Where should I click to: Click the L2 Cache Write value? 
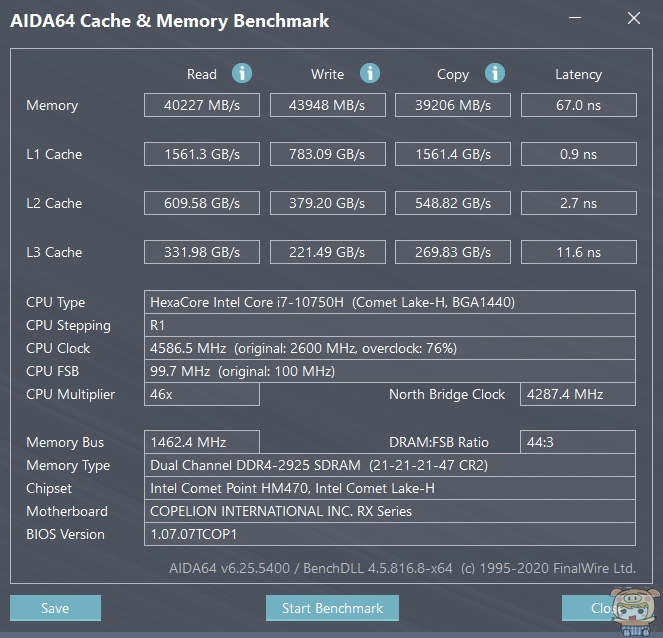pos(328,203)
